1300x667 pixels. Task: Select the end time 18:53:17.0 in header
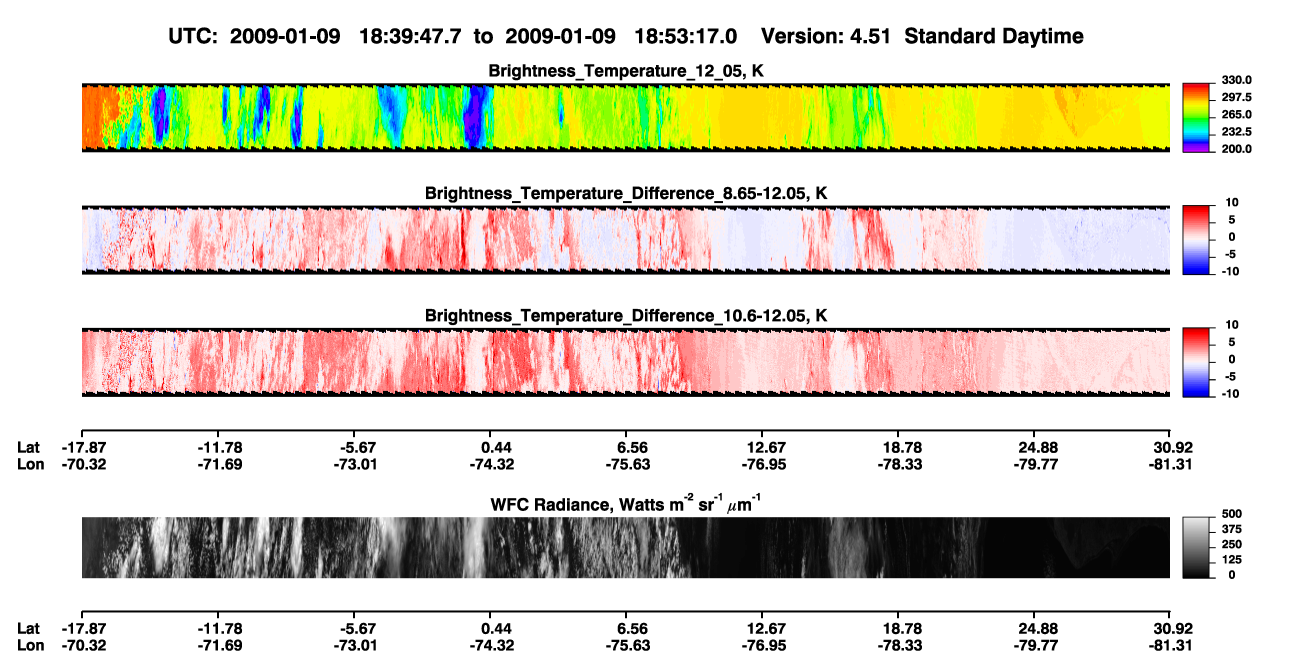coord(687,36)
